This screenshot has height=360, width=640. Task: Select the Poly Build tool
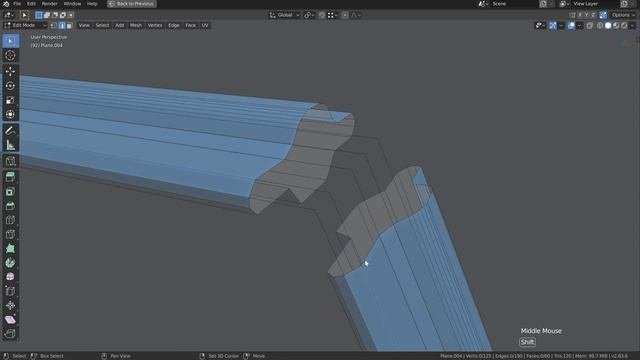[x=10, y=249]
